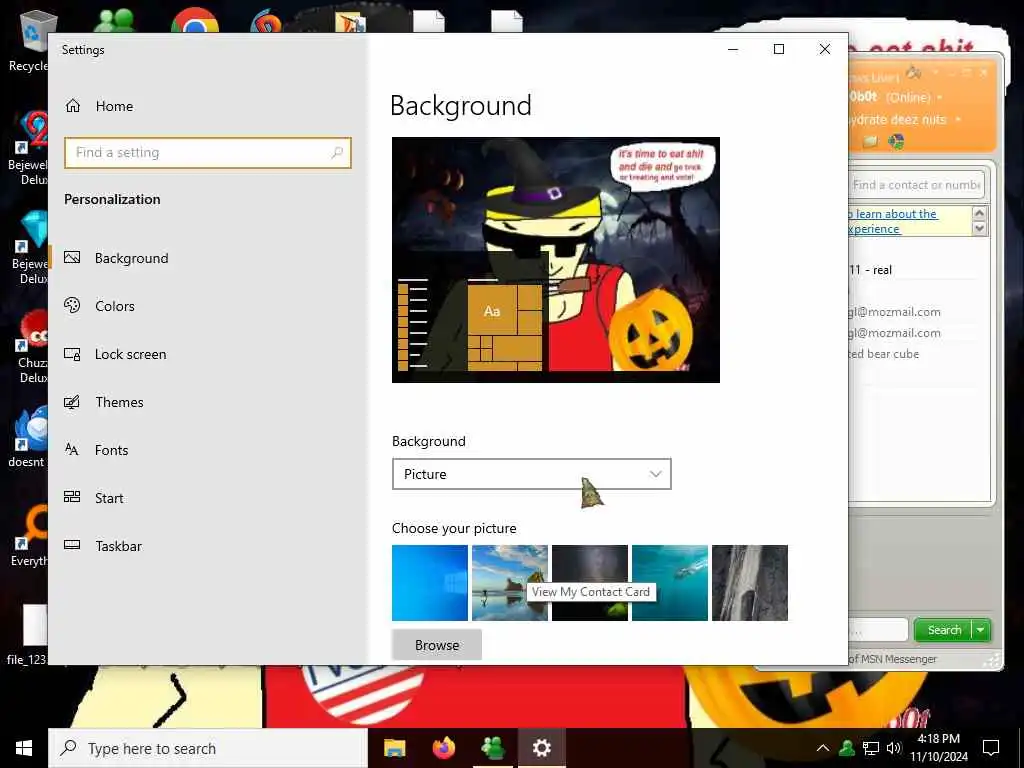This screenshot has width=1024, height=768.
Task: Open the Background type dropdown showing Picture
Action: pos(532,474)
